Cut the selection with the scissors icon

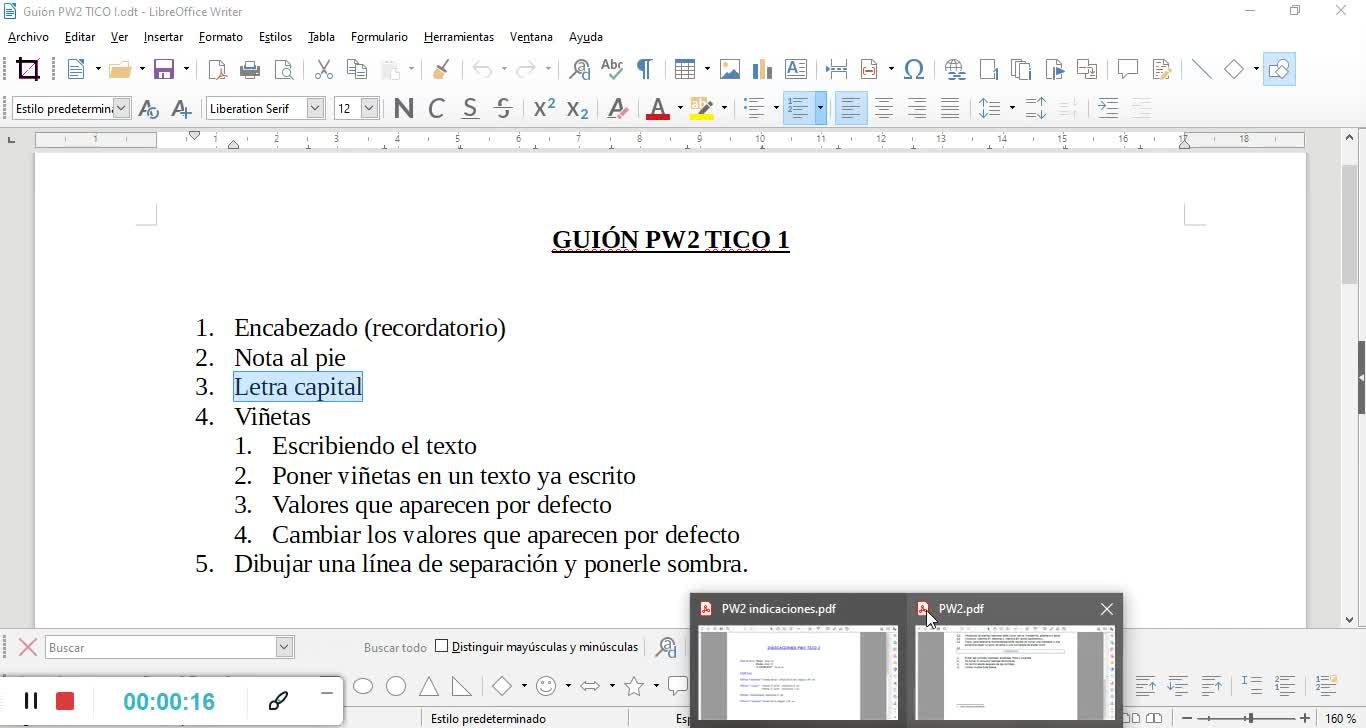click(323, 69)
